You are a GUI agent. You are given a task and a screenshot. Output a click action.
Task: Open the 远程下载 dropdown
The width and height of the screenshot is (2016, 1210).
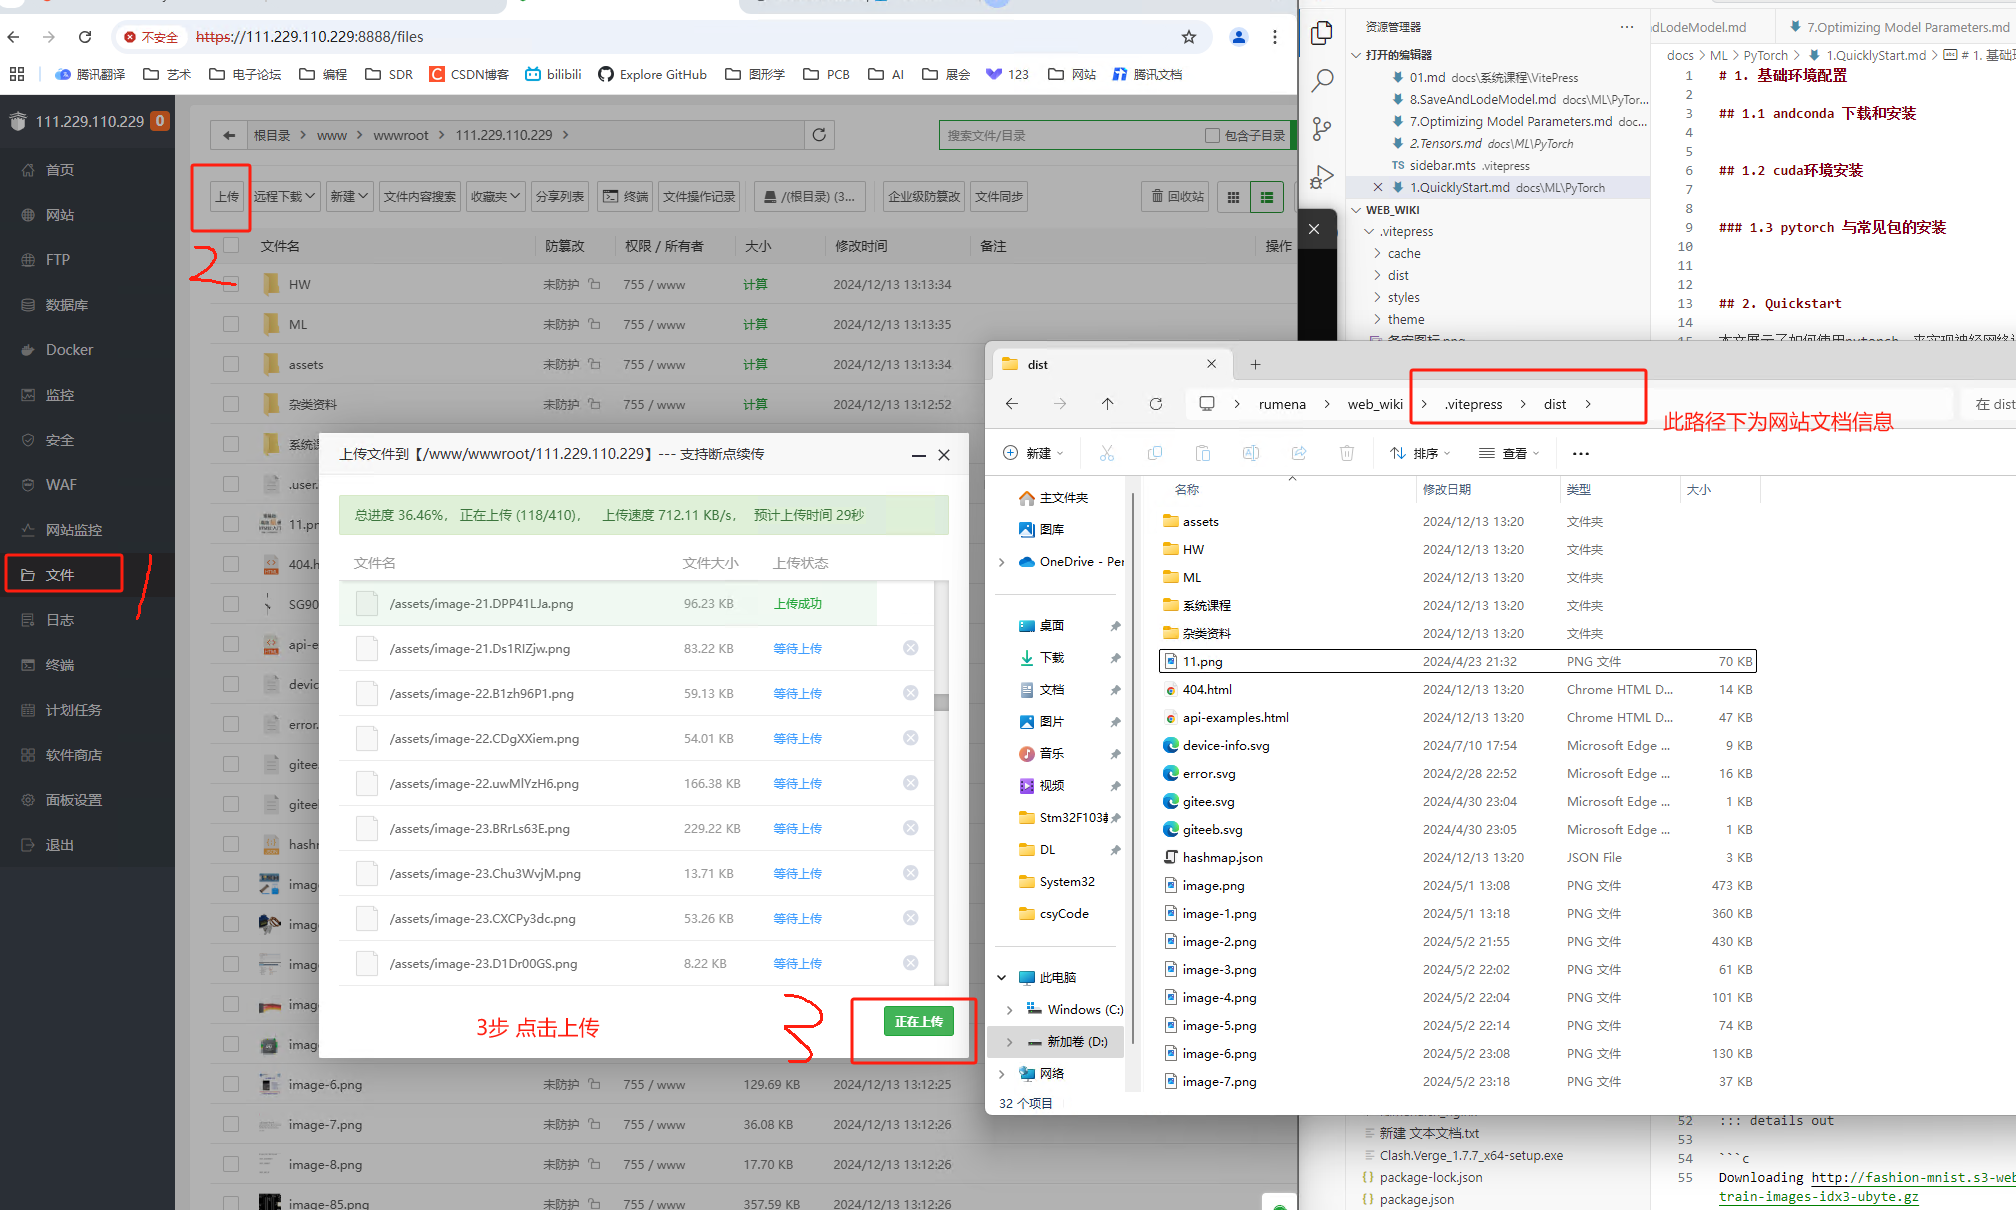(285, 197)
